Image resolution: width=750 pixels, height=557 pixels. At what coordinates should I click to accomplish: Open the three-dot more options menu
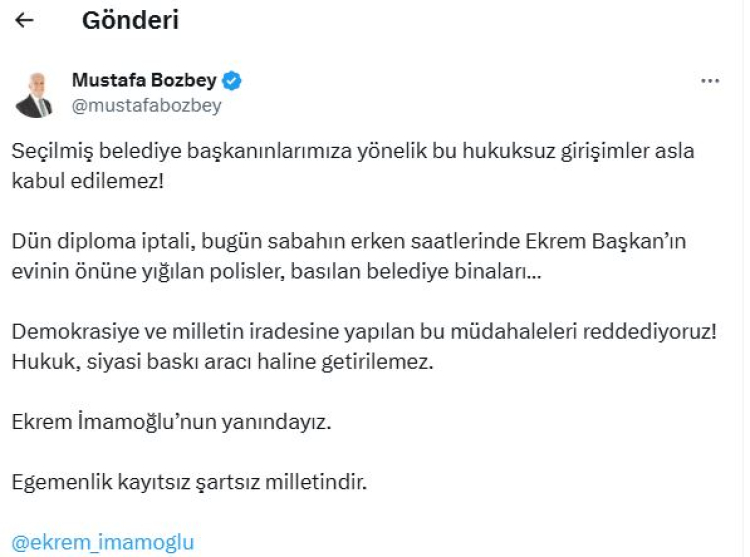[x=710, y=81]
